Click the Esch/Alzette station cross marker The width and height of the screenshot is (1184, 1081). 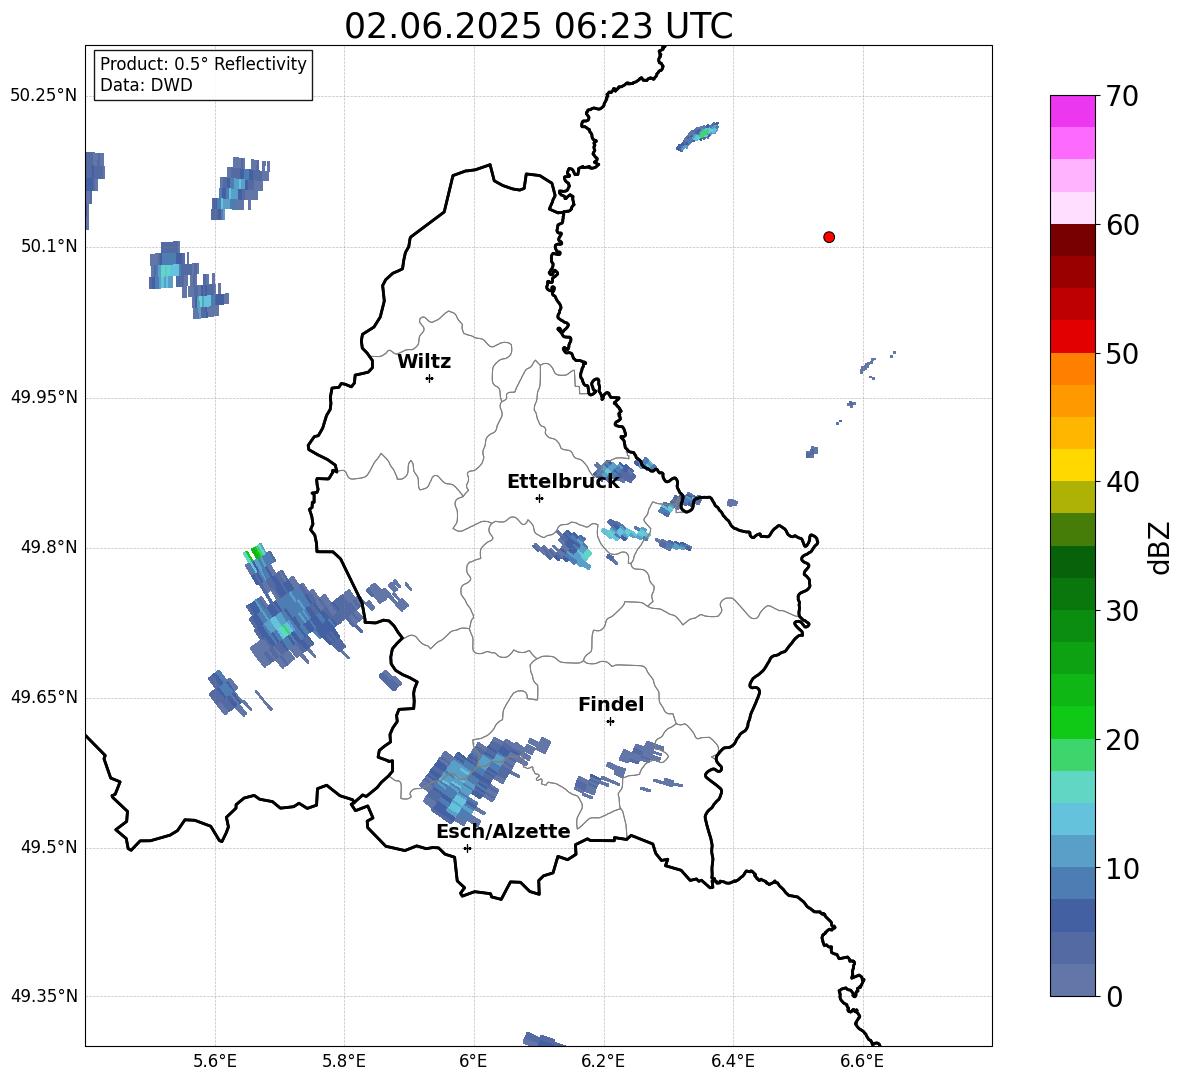coord(467,848)
